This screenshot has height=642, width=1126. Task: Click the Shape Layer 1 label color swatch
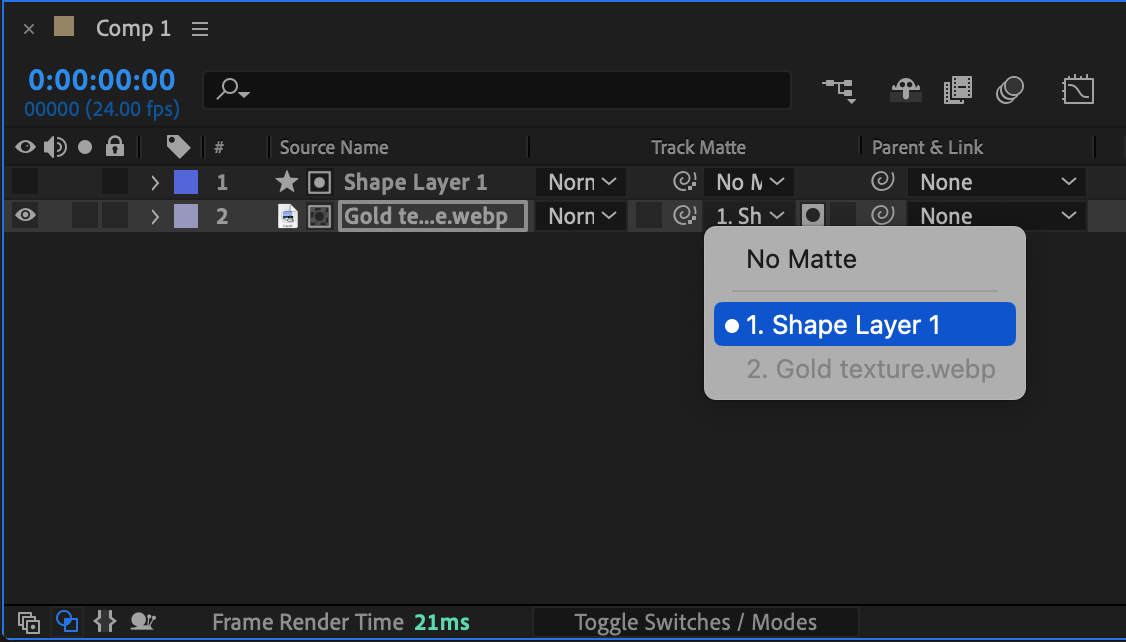[x=186, y=182]
